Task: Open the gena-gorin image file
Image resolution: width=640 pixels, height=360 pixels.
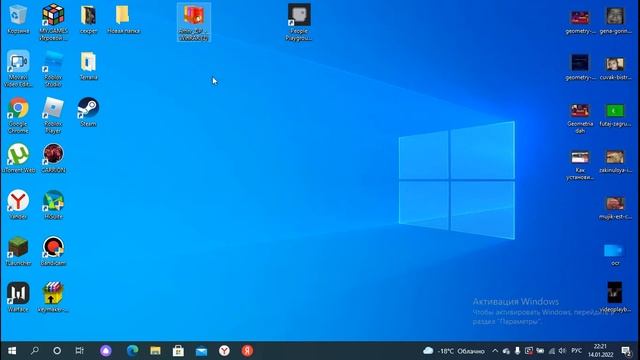Action: coord(615,20)
